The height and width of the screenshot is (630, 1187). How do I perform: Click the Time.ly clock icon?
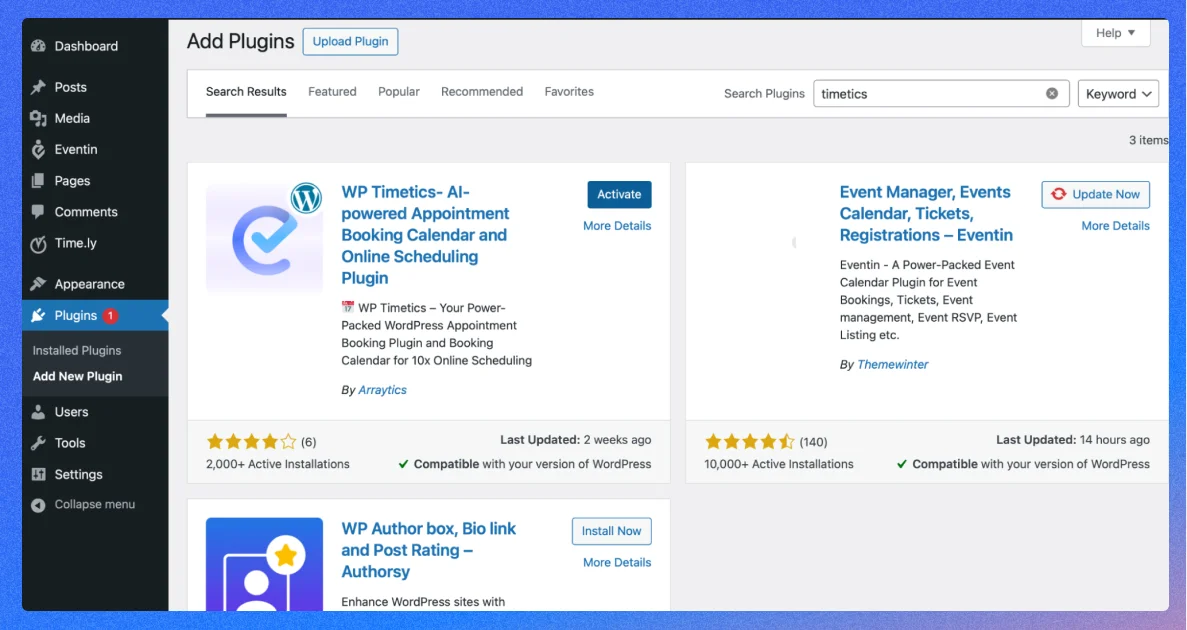pos(39,244)
